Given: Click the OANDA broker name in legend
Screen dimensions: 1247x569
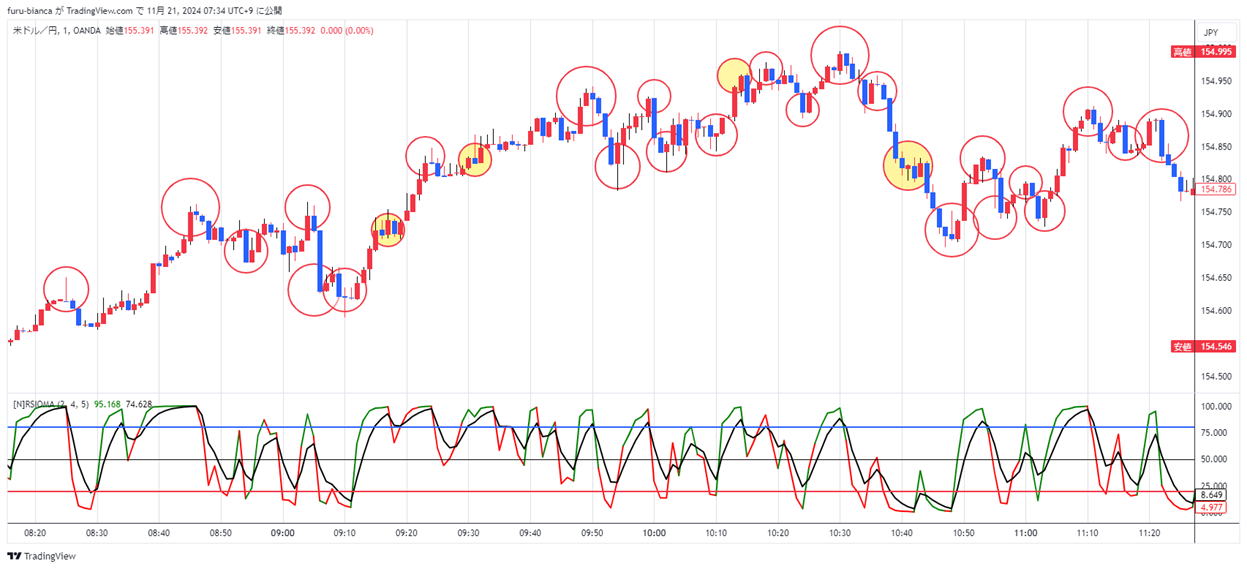Looking at the screenshot, I should (86, 30).
